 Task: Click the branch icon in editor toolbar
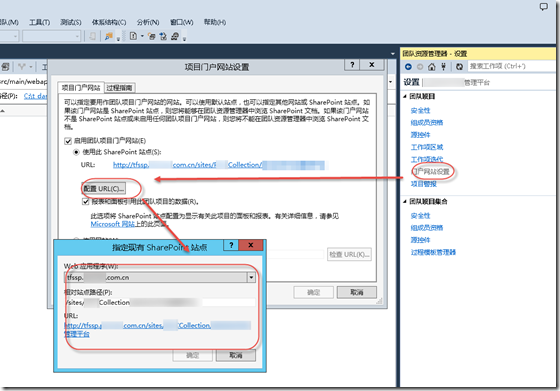(x=21, y=67)
